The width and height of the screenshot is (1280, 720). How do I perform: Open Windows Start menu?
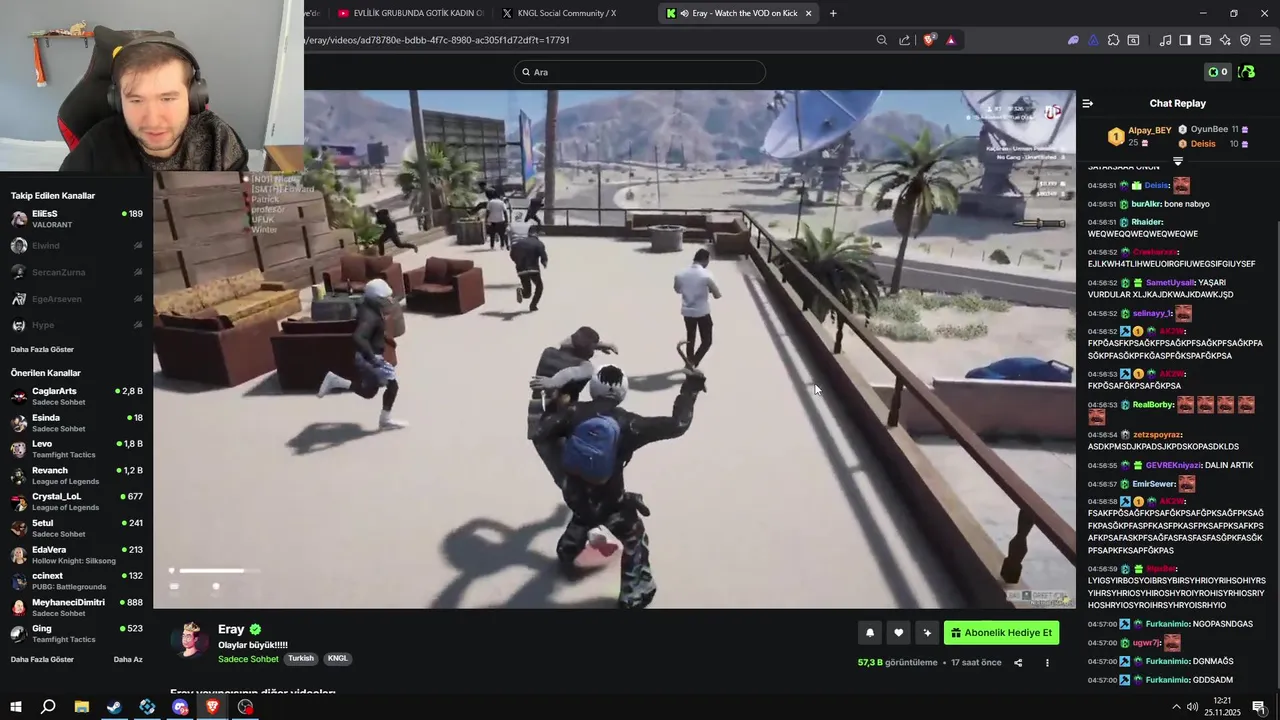coord(15,707)
